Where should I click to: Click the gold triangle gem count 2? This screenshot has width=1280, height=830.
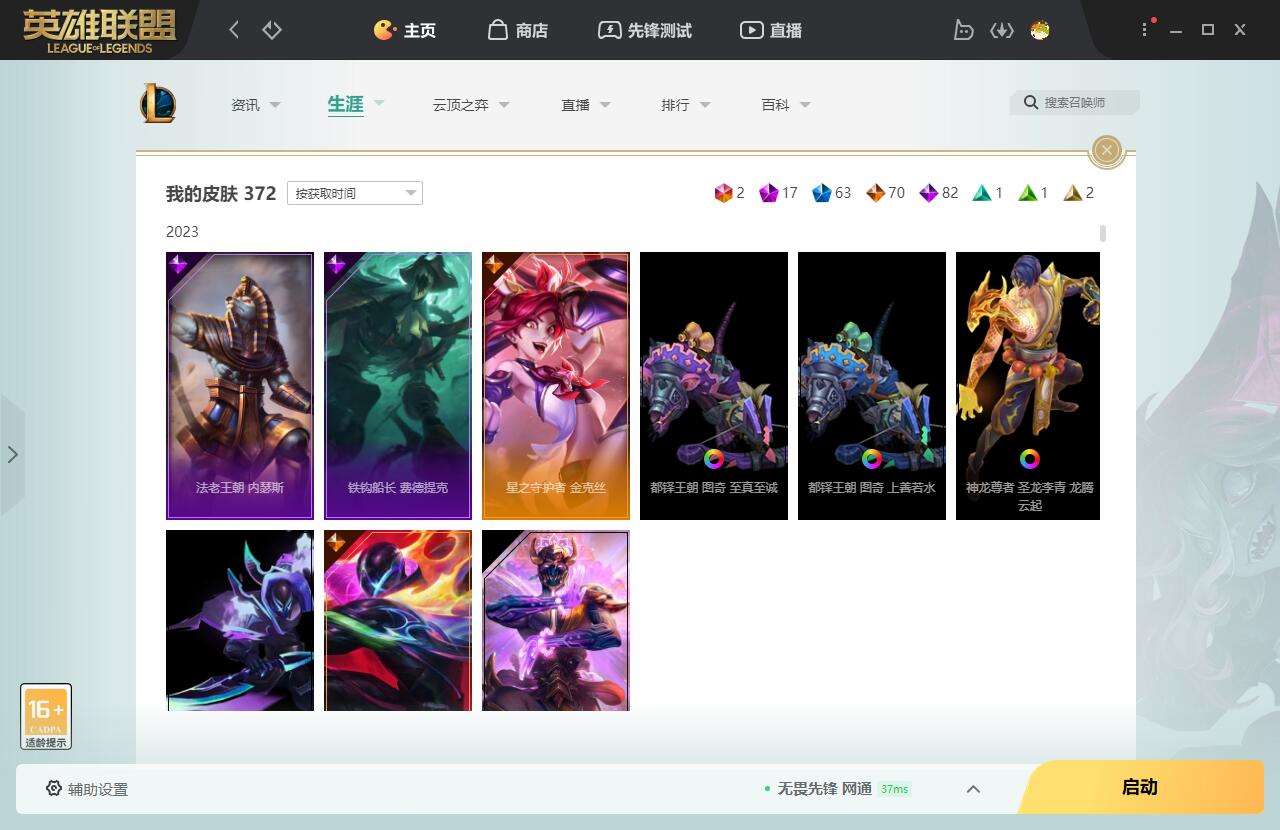(x=1079, y=193)
